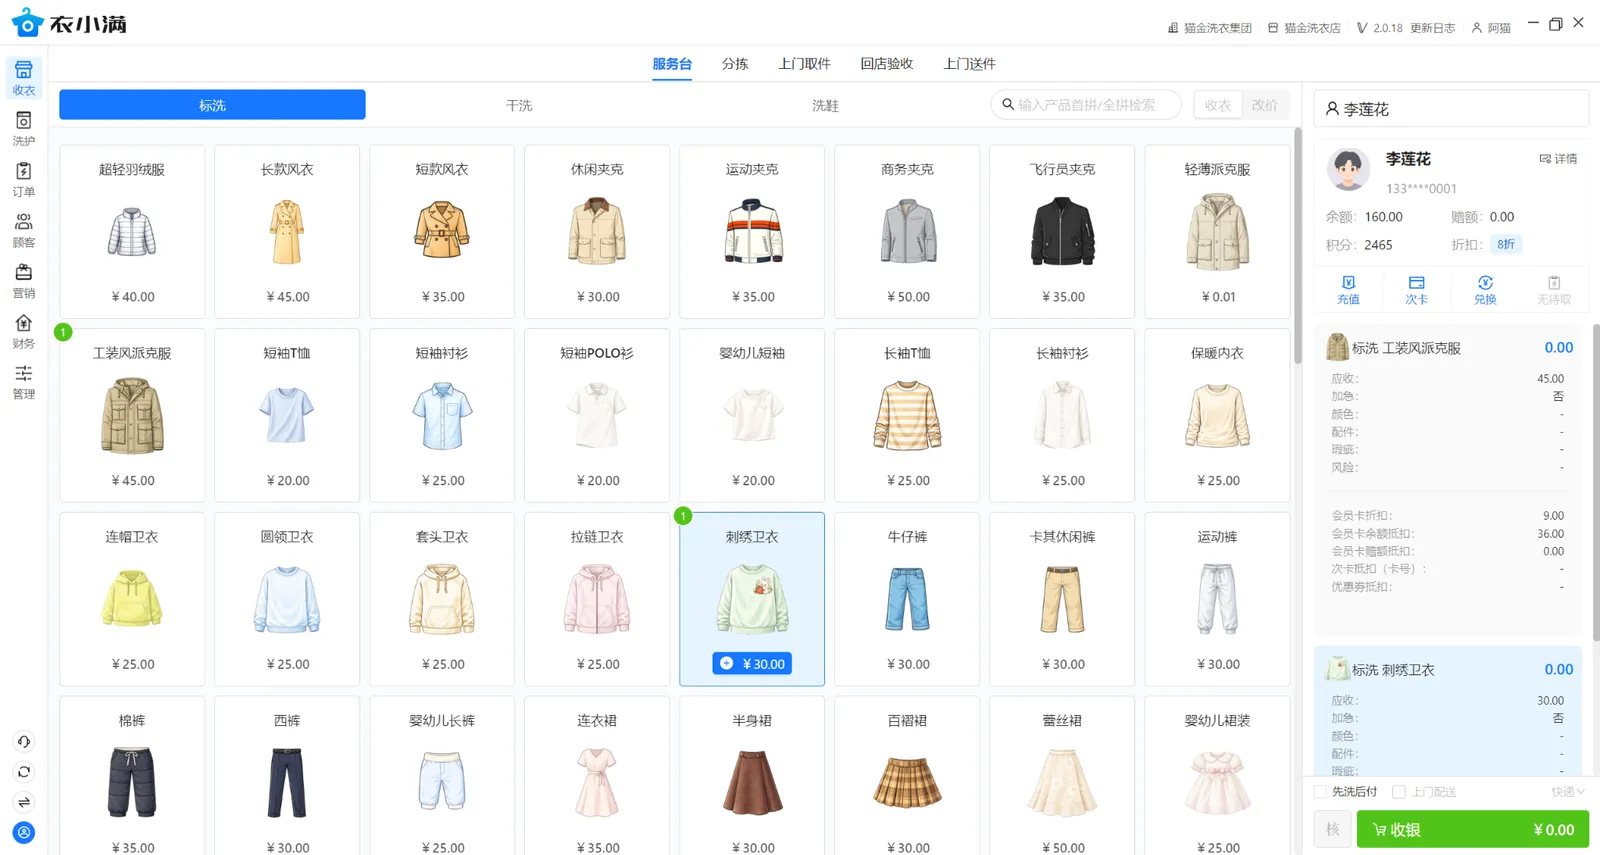Switch to the 分拣 tab
The image size is (1600, 855).
pos(735,64)
